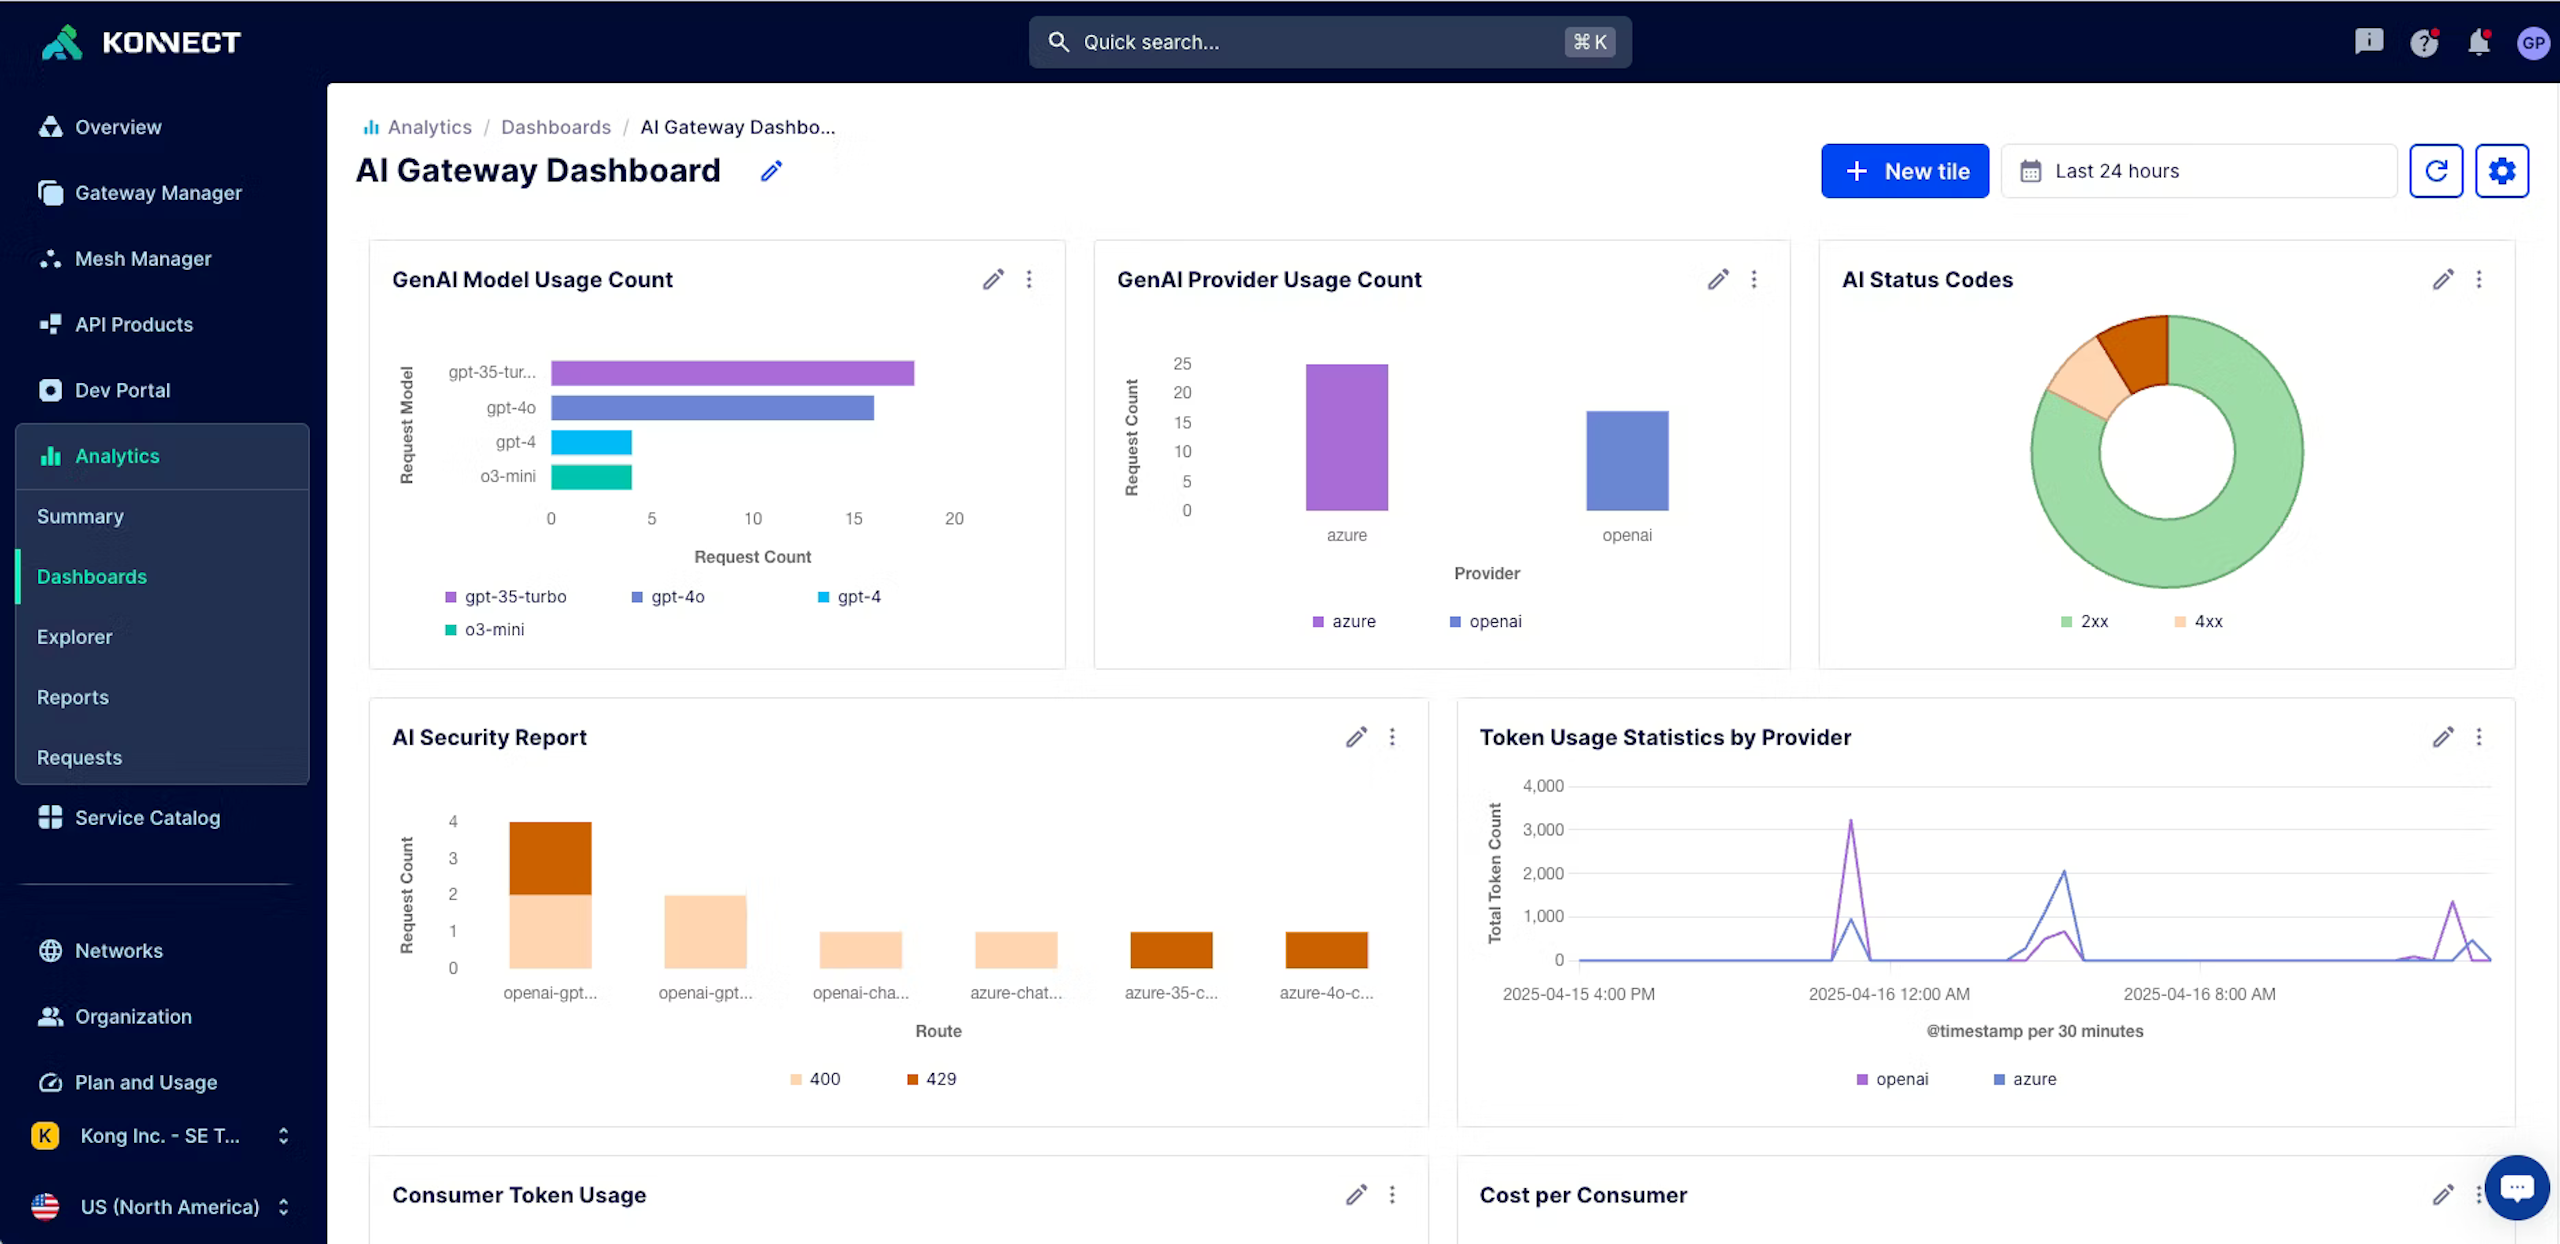Go to Gateway Manager in sidebar
The image size is (2560, 1244).
click(158, 193)
